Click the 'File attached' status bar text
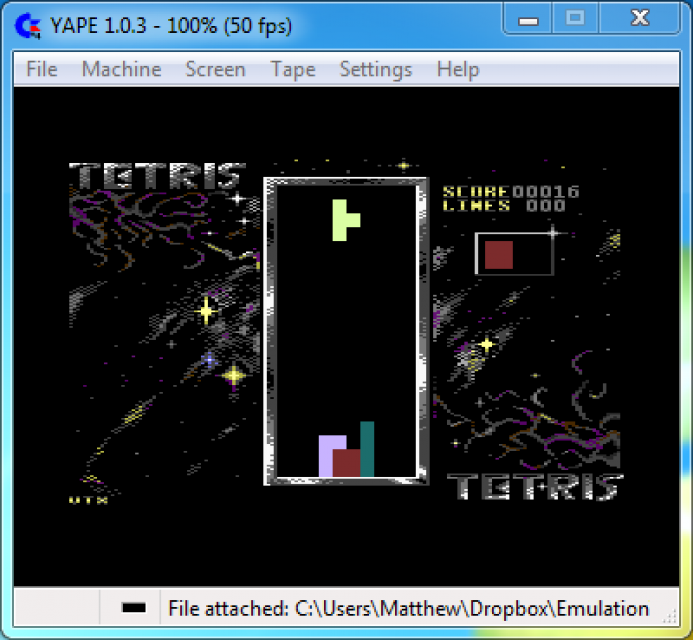 [x=408, y=609]
